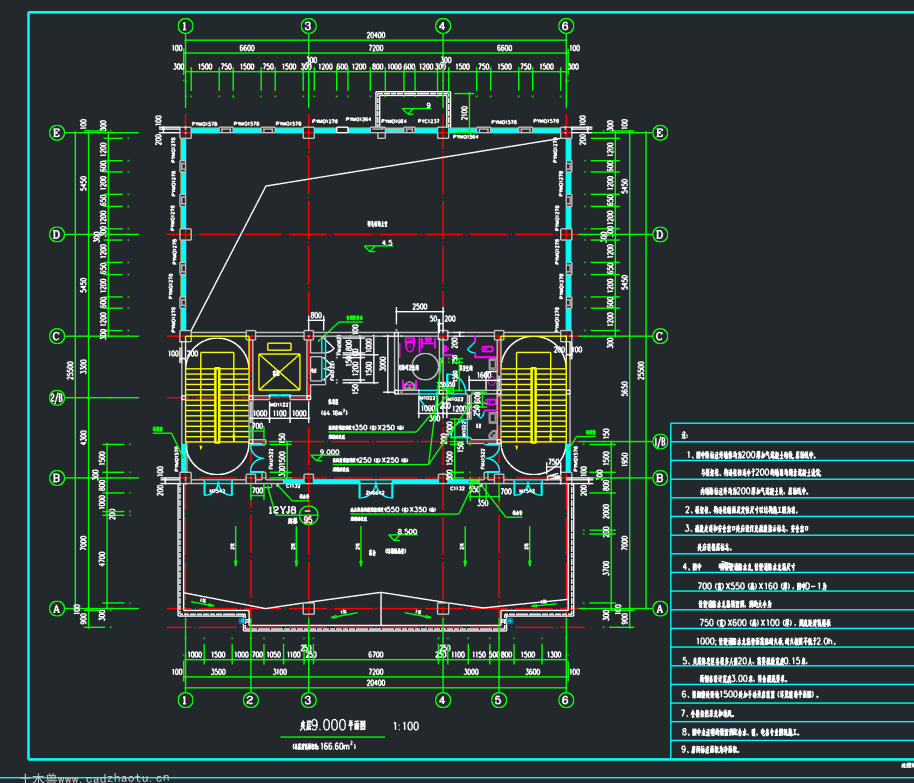Screen dimensions: 914x783
Task: Select the 64.18m² room area label
Action: tap(335, 413)
